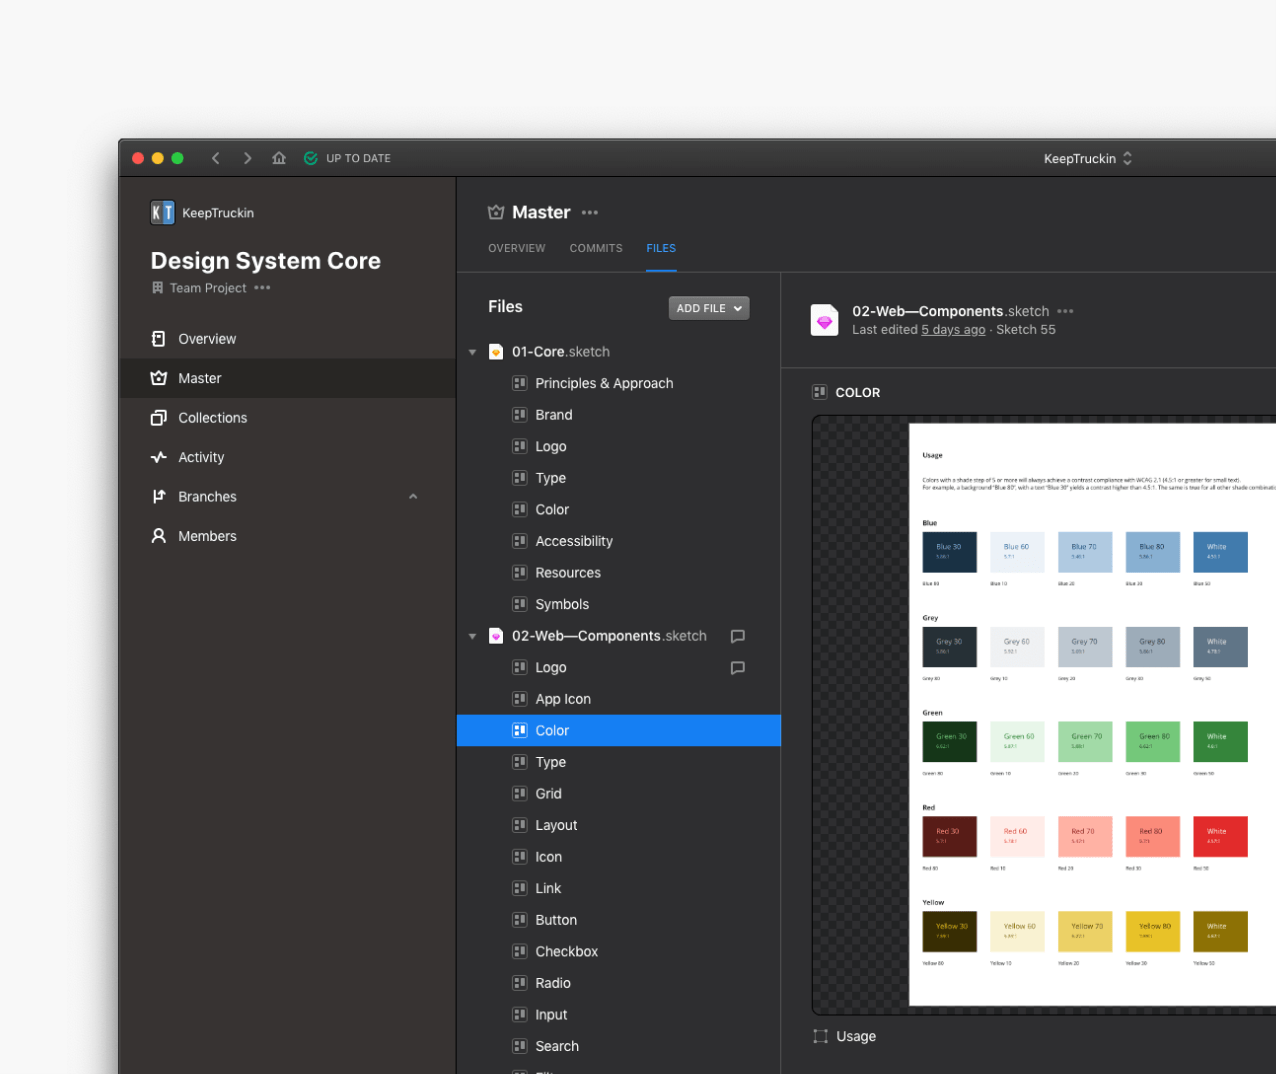Click the page icon beside Checkbox
This screenshot has width=1276, height=1074.
[x=520, y=951]
